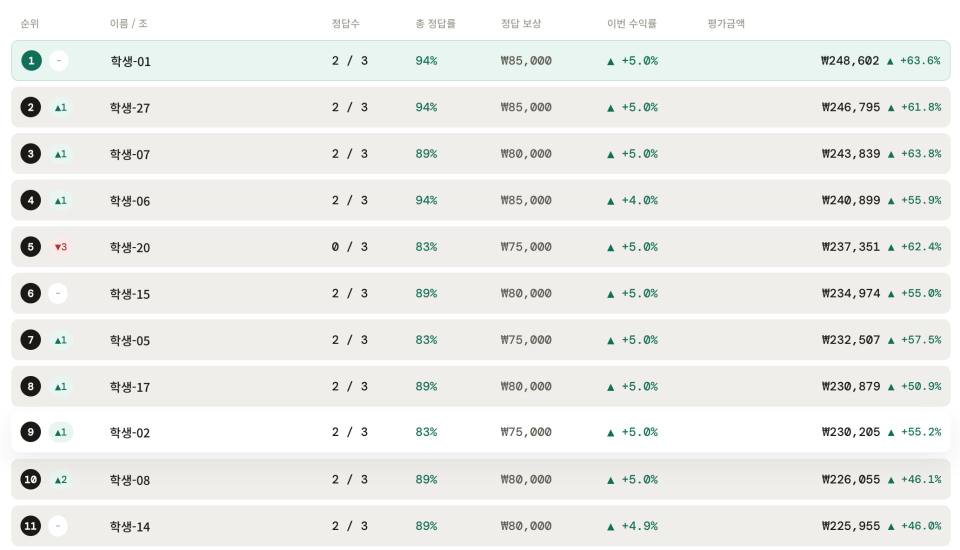Click the up-1 badge on 학생-02 row
The image size is (960, 550).
coord(61,432)
